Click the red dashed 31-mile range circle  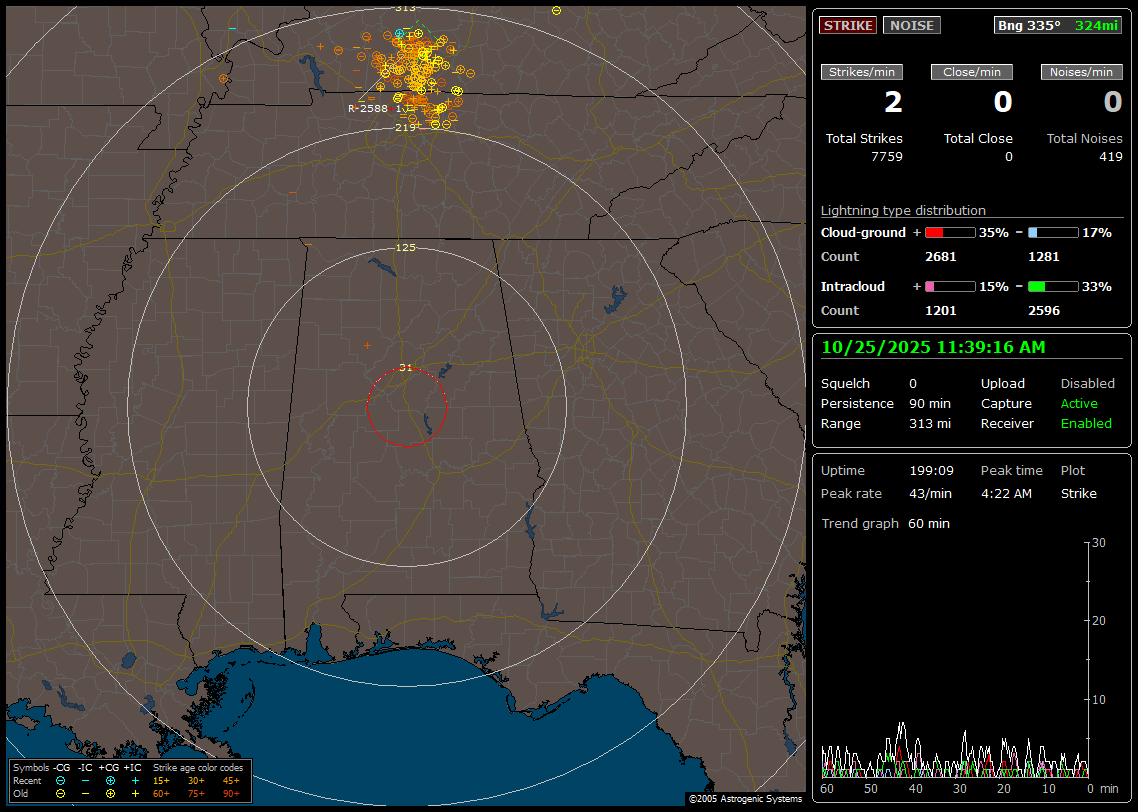click(x=367, y=405)
